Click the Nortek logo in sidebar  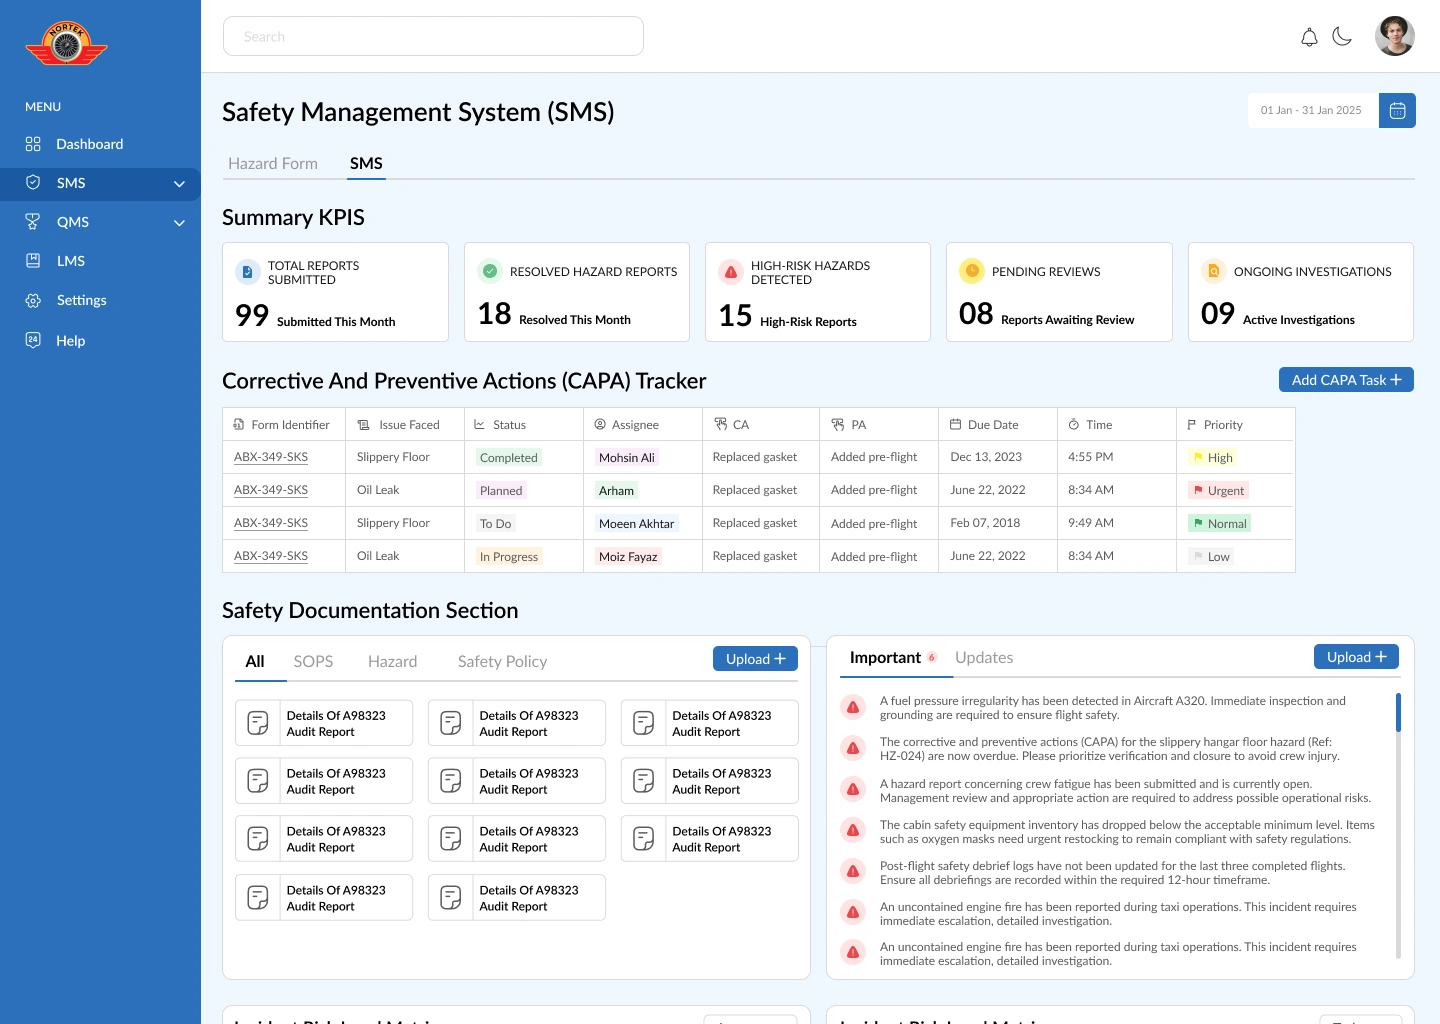pos(66,44)
